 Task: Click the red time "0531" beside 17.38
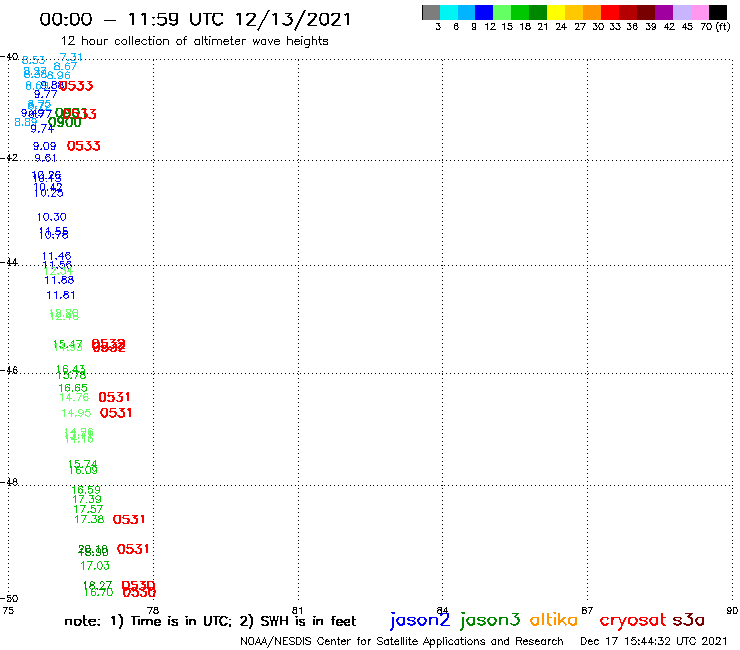click(x=129, y=519)
